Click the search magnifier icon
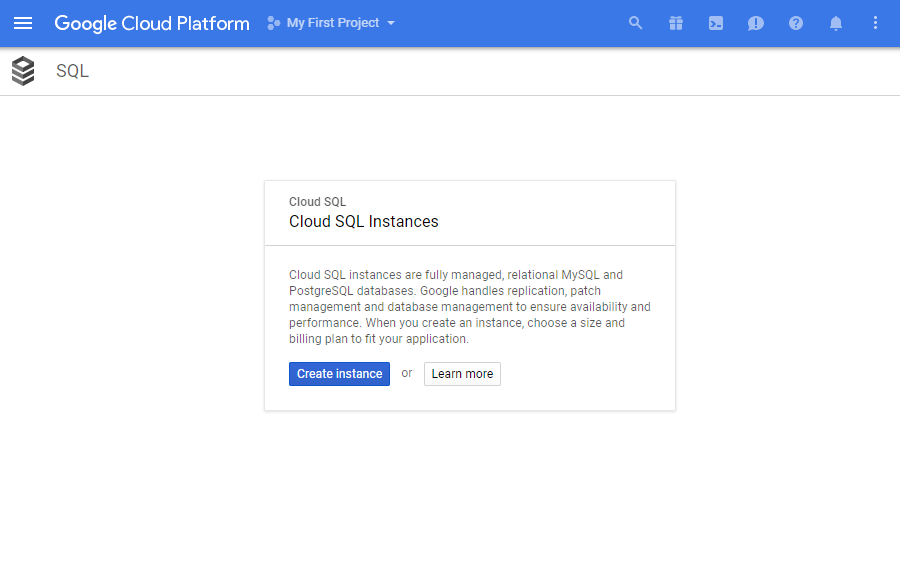The image size is (900, 566). [635, 23]
